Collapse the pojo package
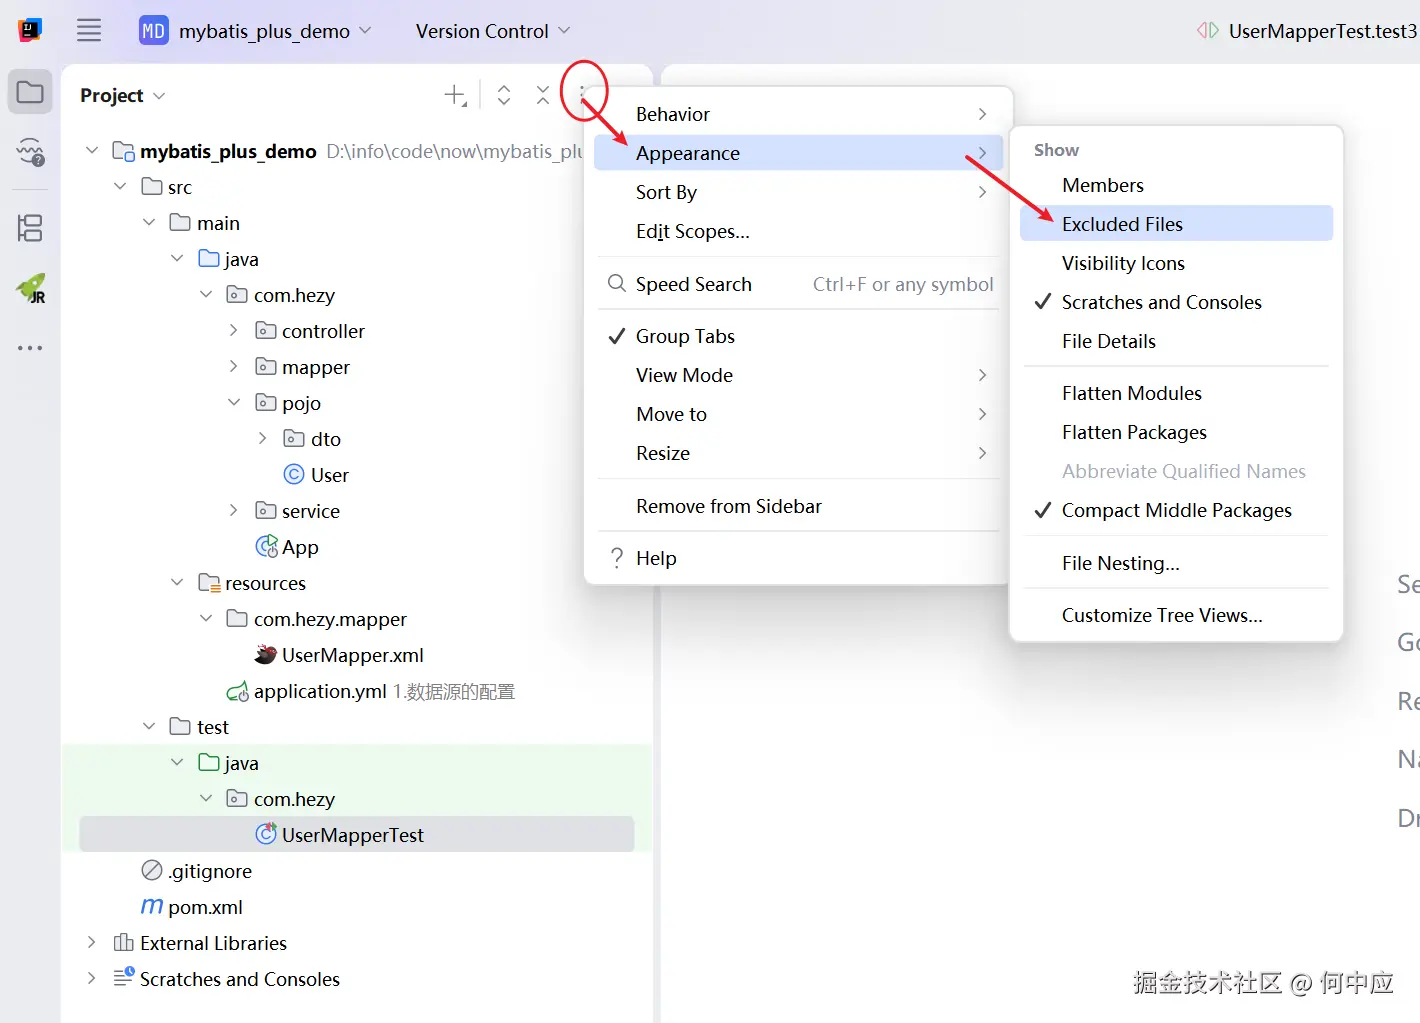The width and height of the screenshot is (1420, 1023). [x=233, y=402]
